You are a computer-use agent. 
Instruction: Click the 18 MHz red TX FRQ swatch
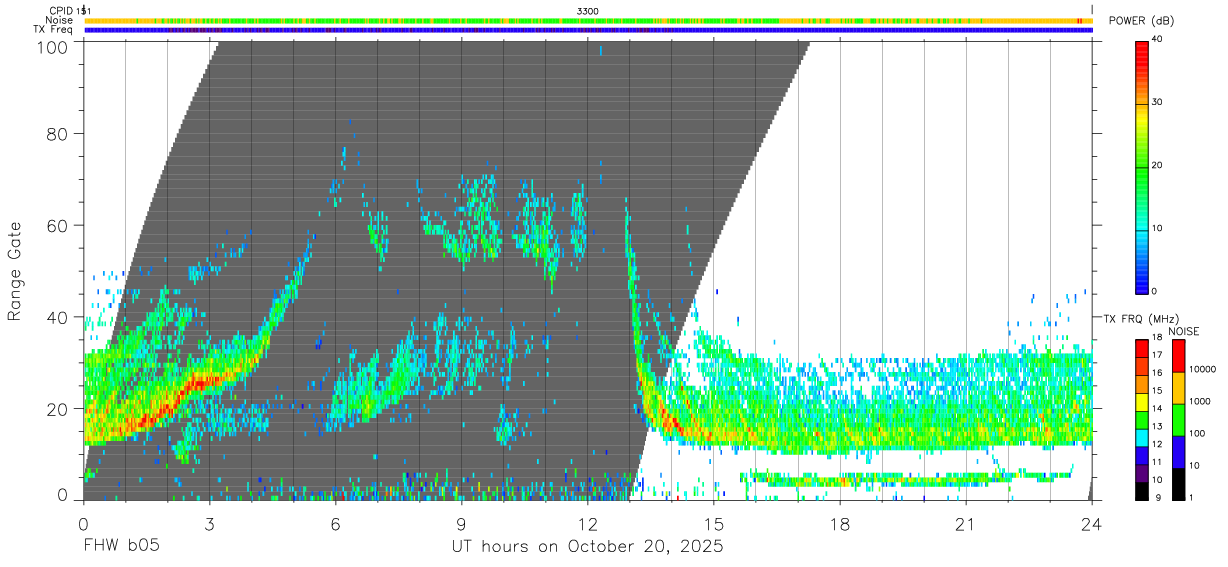[1142, 347]
